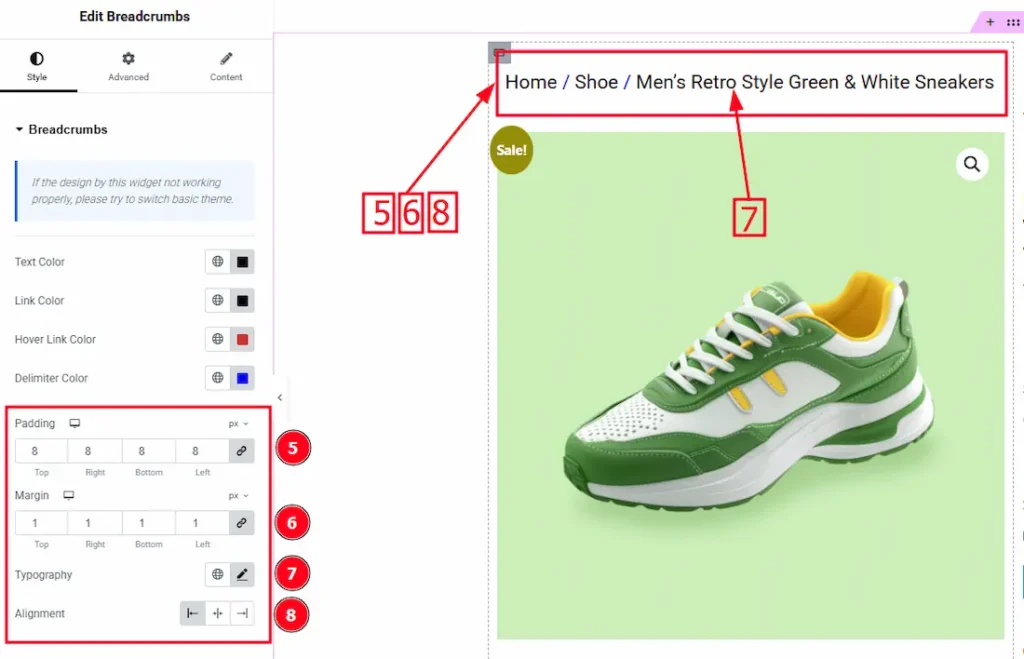The height and width of the screenshot is (659, 1024).
Task: Set alignment to center
Action: pyautogui.click(x=217, y=614)
